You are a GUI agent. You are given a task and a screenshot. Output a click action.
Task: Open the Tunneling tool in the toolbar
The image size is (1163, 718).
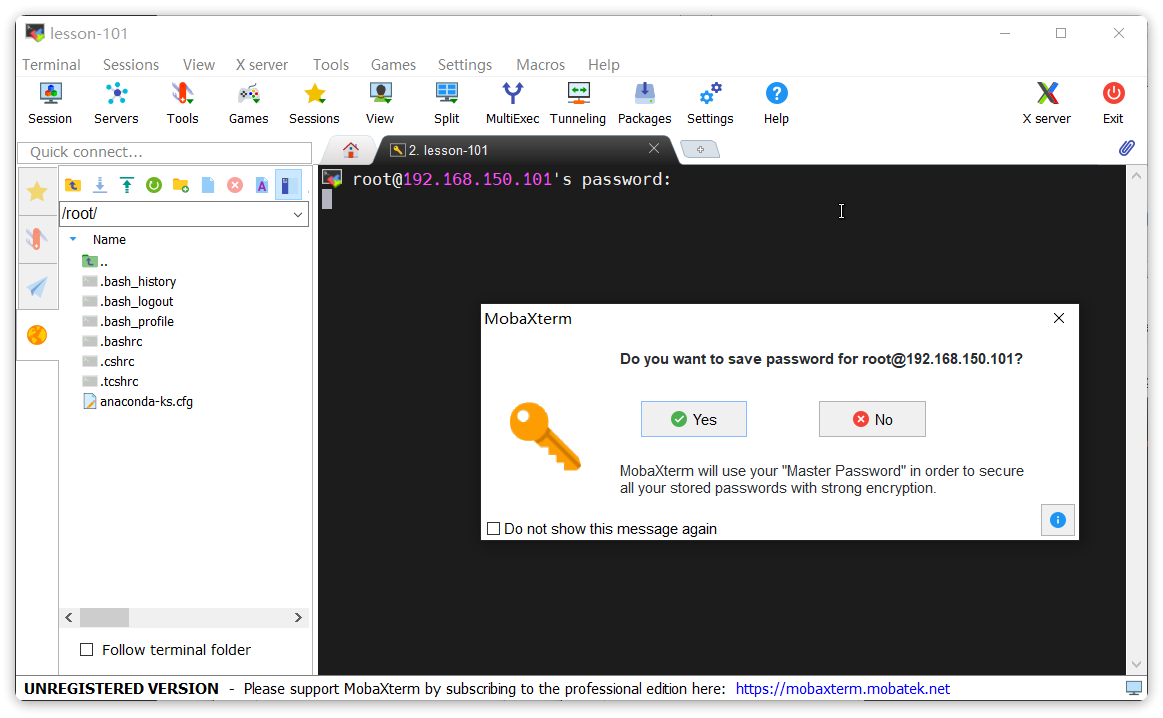pyautogui.click(x=578, y=104)
